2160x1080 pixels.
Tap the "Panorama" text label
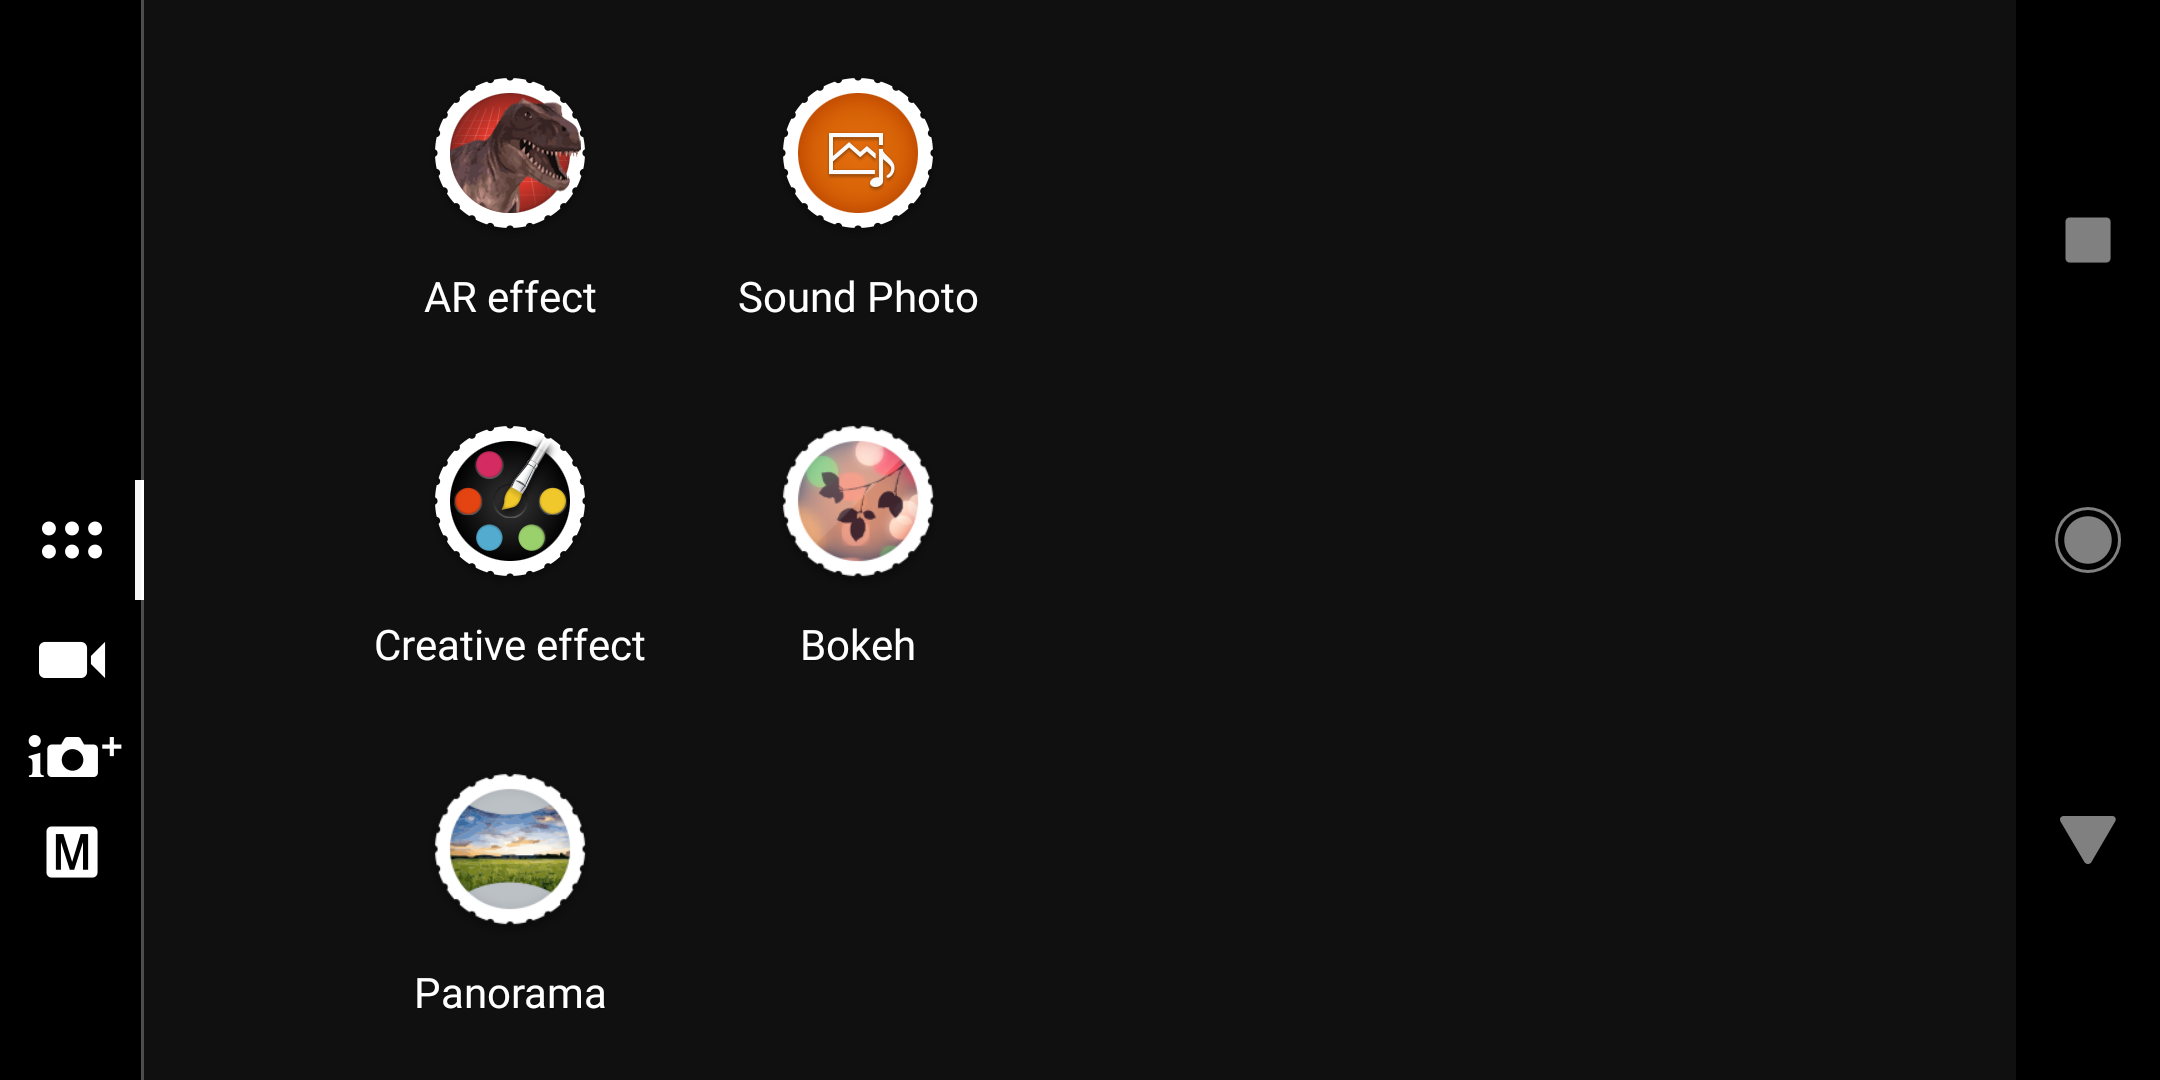(510, 994)
